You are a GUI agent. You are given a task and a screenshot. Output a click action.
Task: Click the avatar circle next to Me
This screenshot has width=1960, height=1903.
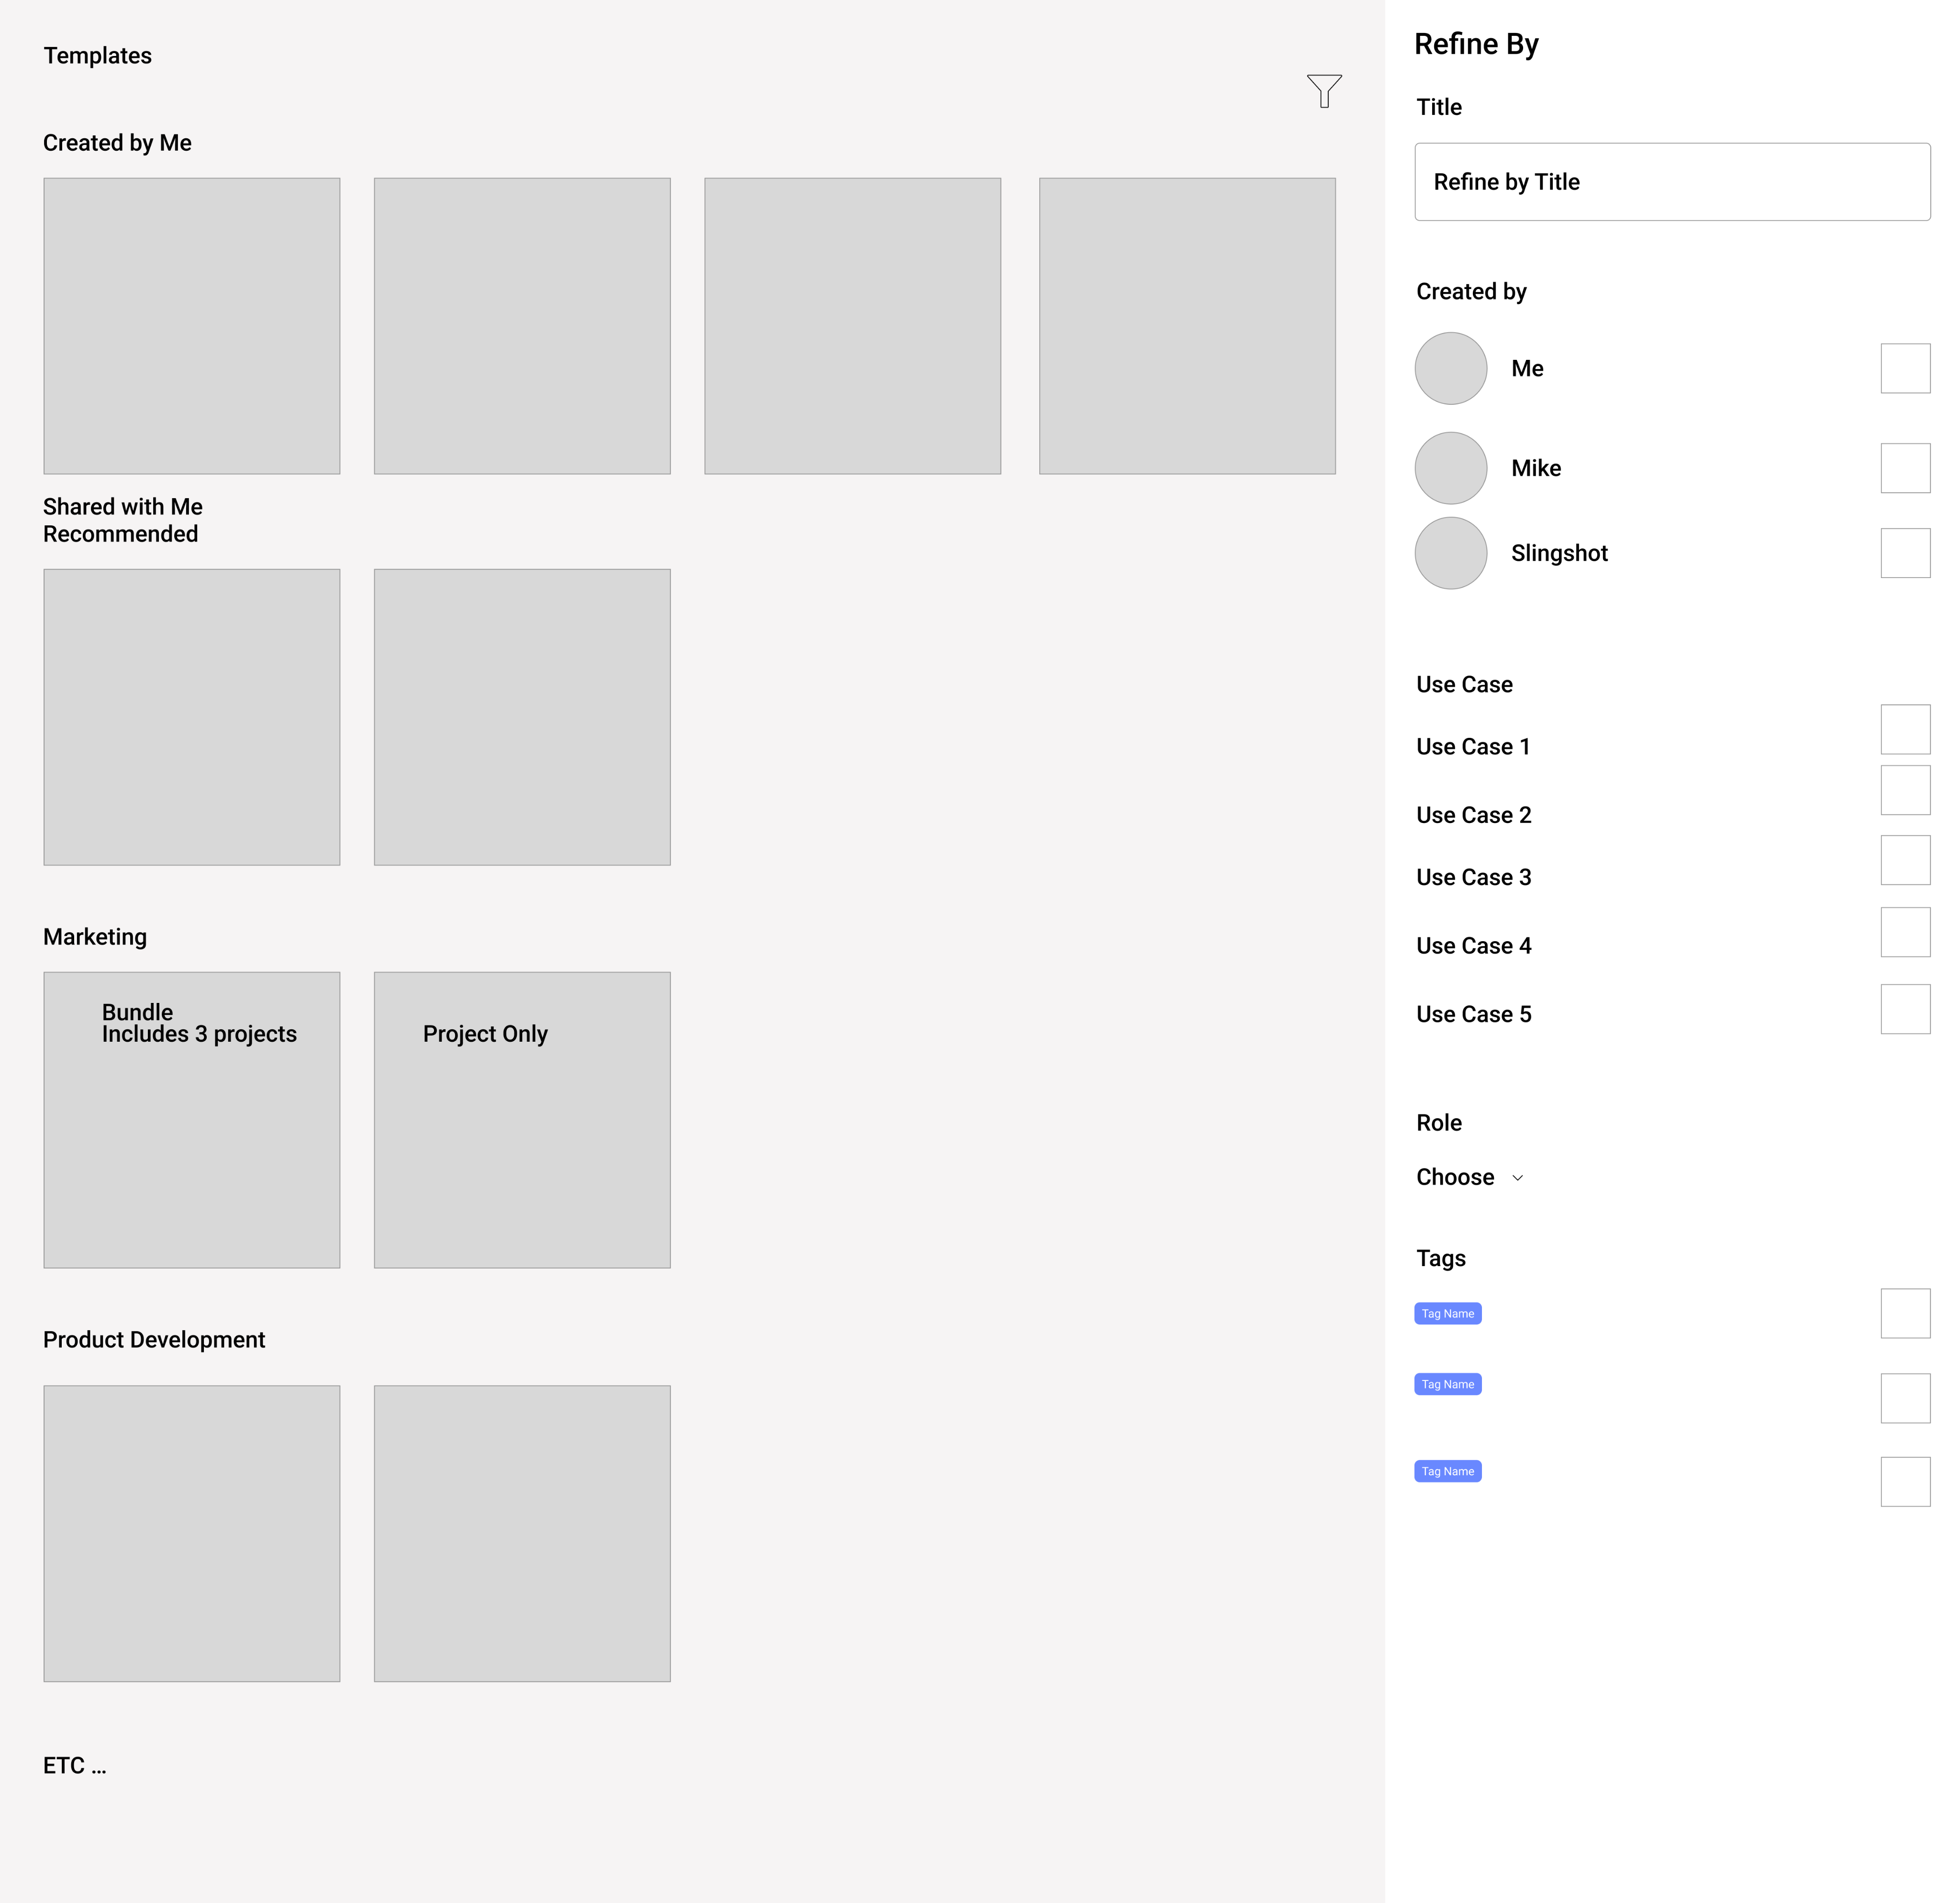coord(1451,368)
